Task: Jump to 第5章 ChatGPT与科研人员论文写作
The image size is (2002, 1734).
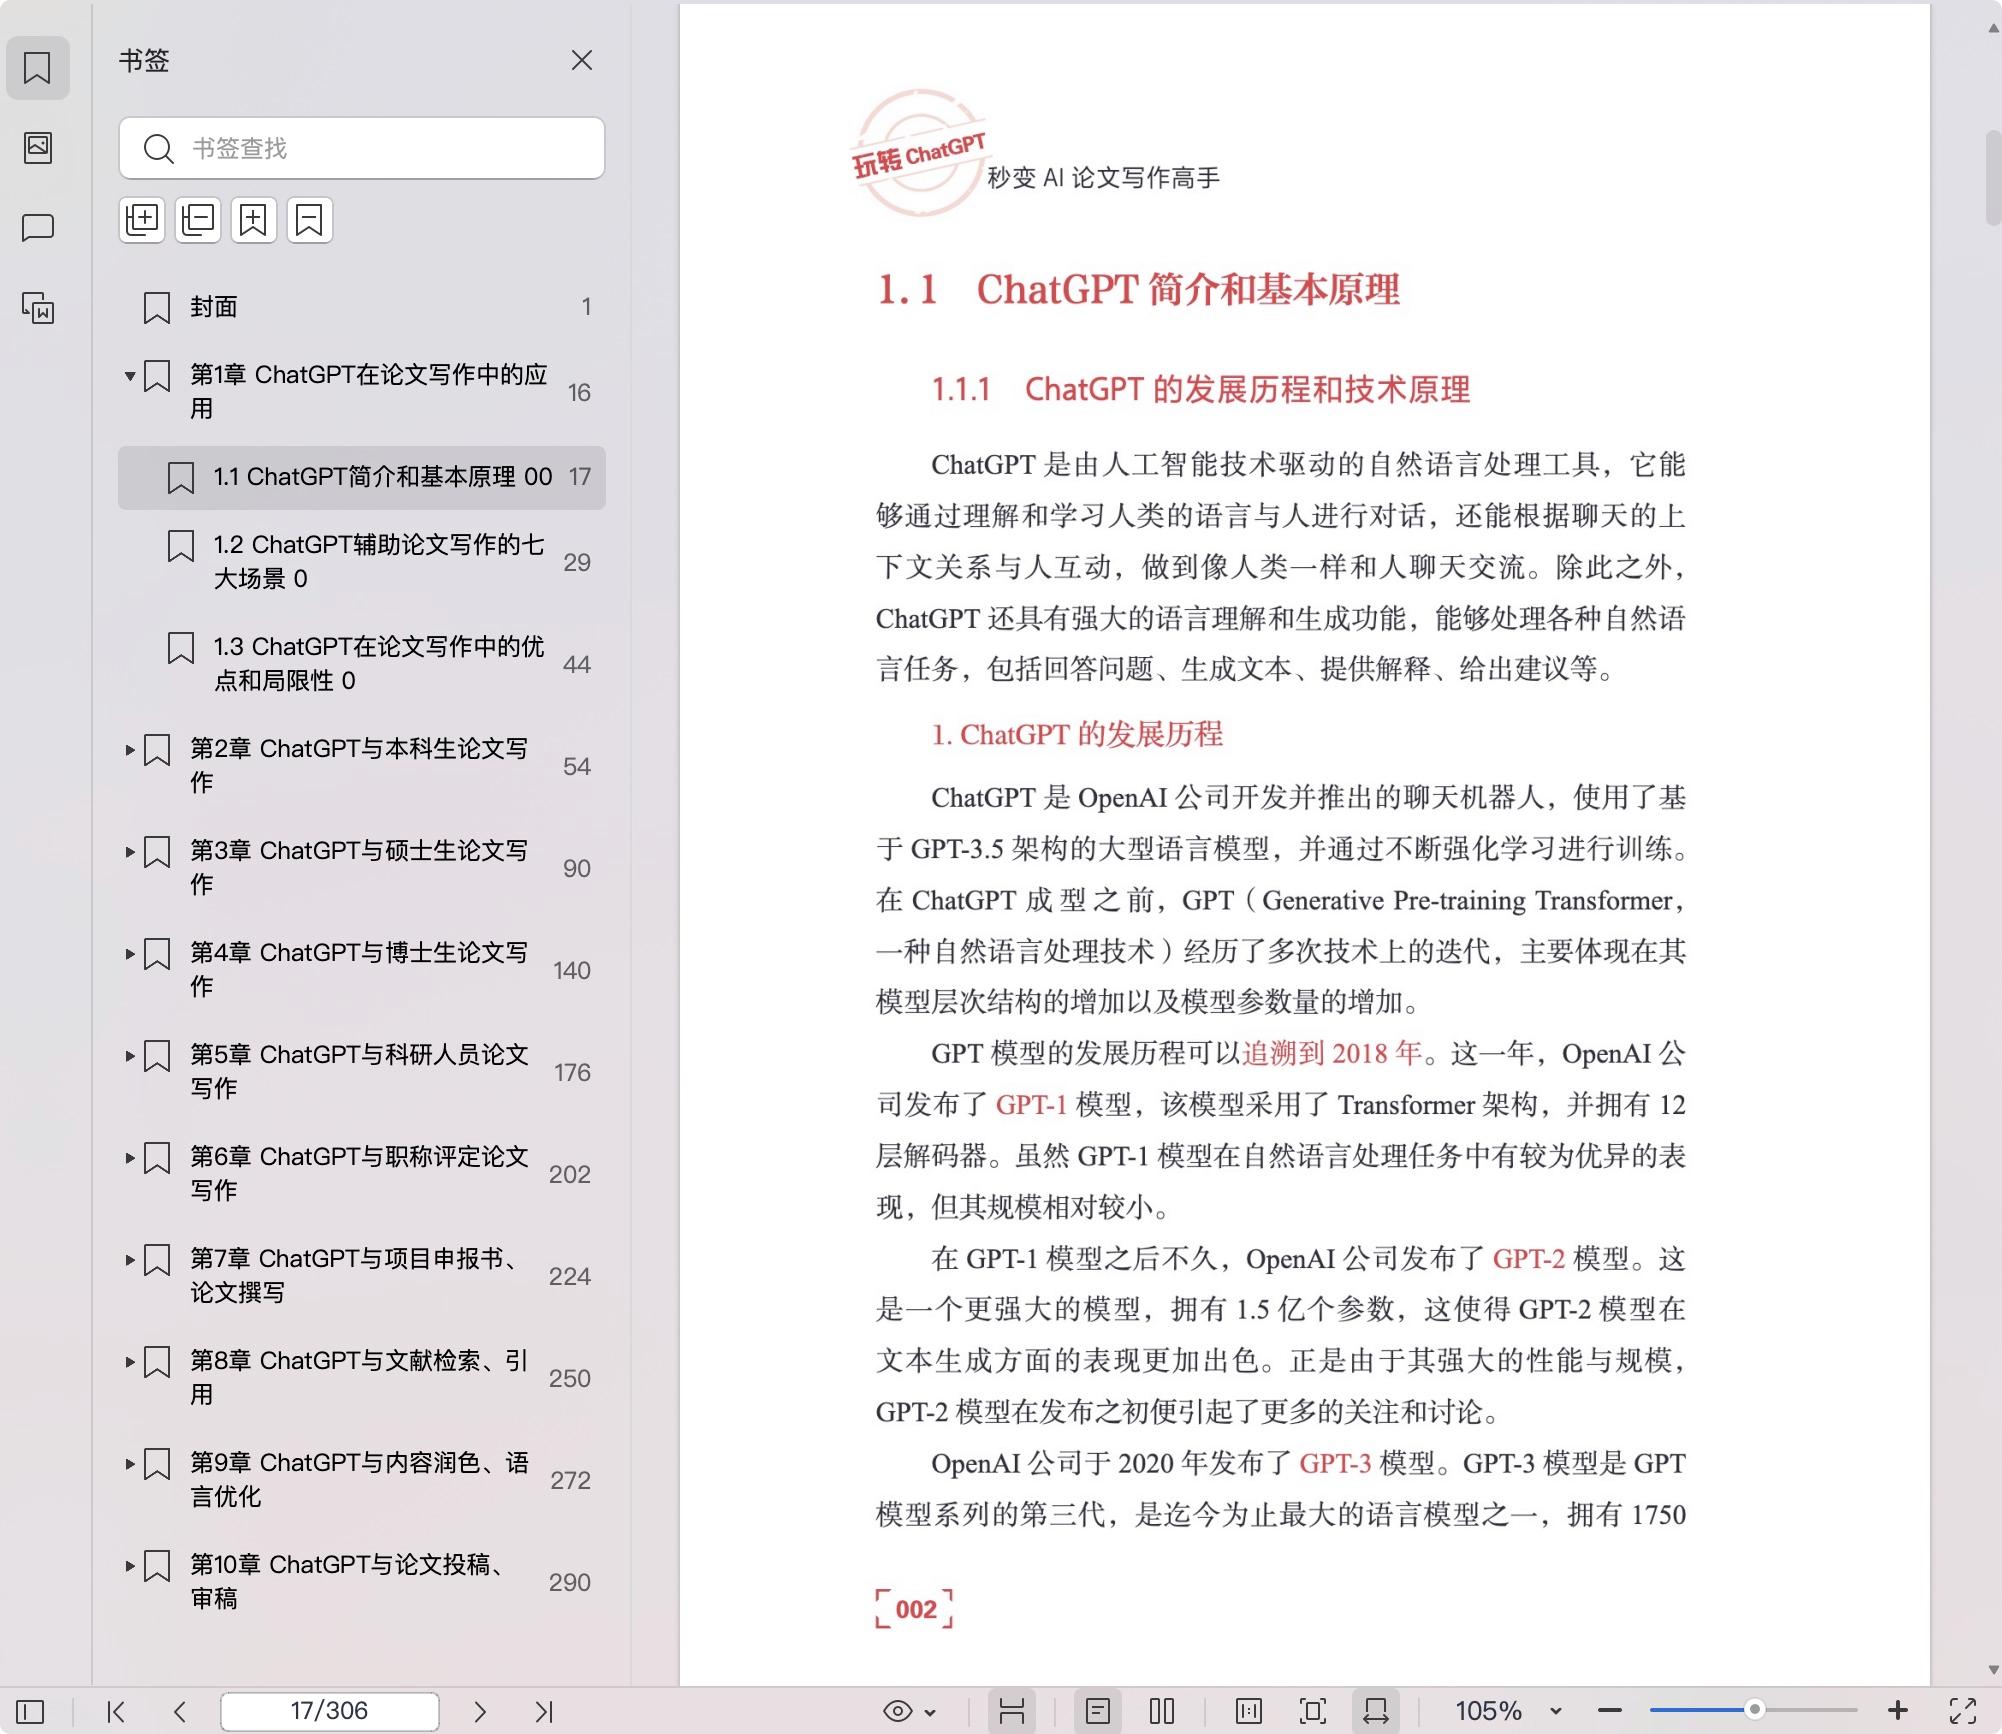Action: (362, 1071)
